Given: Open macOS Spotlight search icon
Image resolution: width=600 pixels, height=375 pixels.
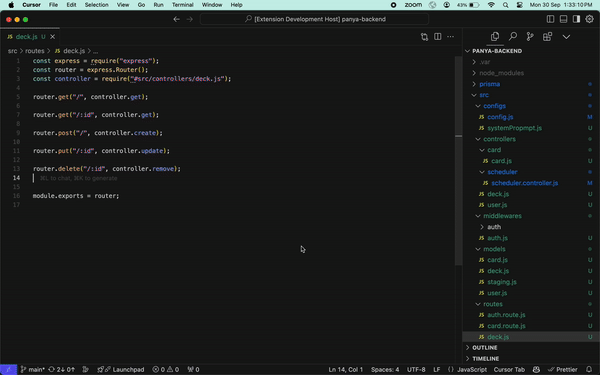Looking at the screenshot, I should (506, 5).
